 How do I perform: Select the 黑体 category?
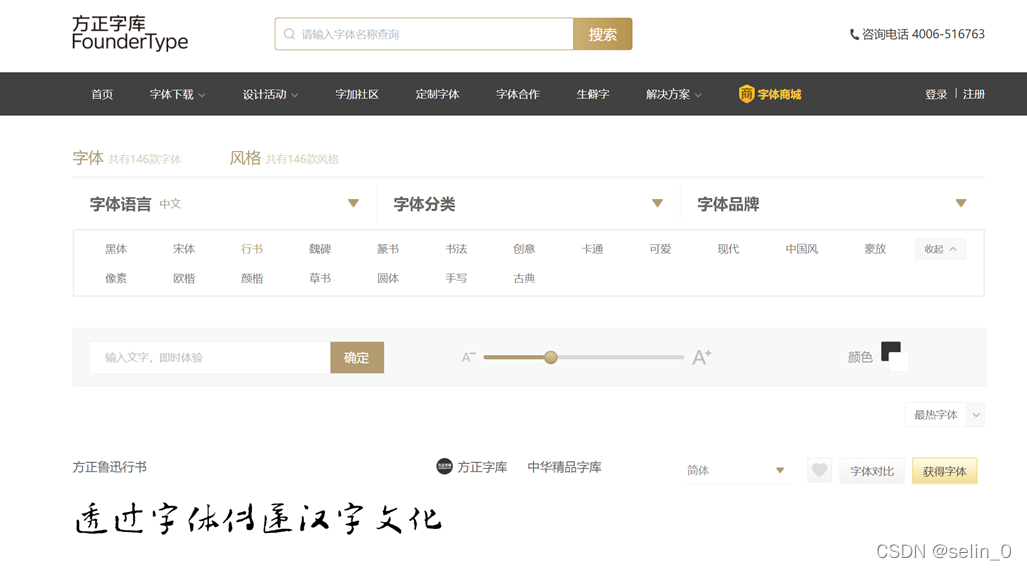coord(116,249)
